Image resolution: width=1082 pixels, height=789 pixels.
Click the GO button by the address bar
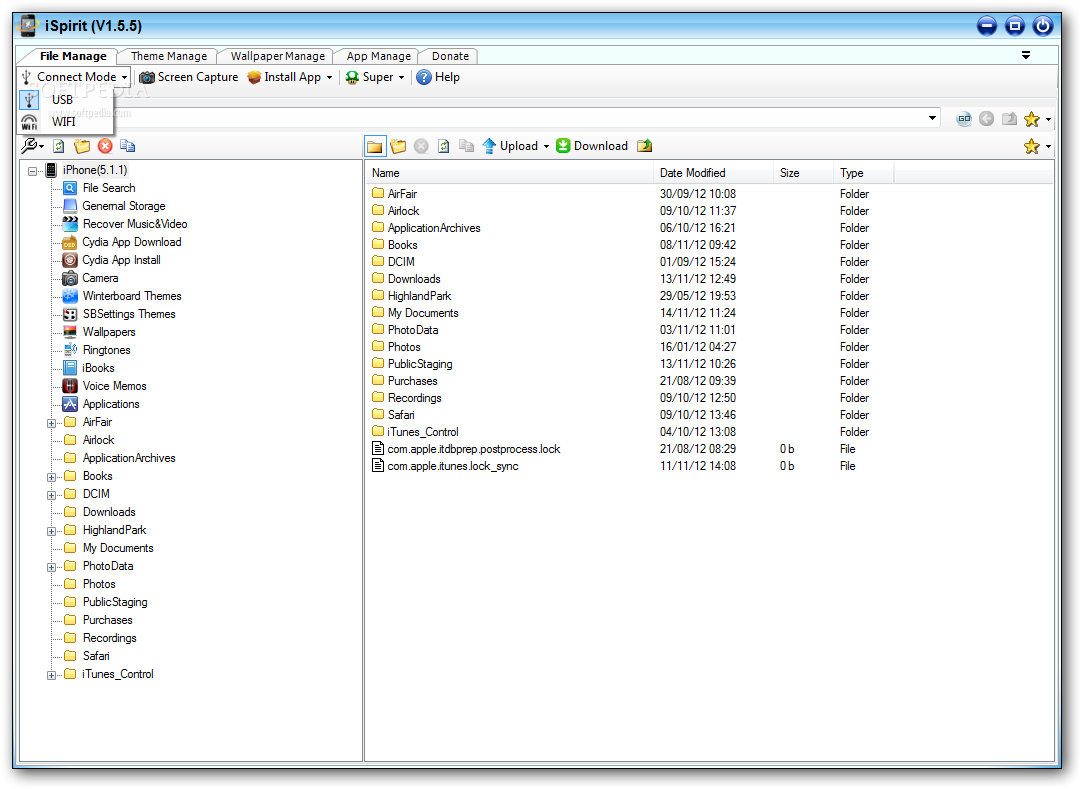pos(964,119)
